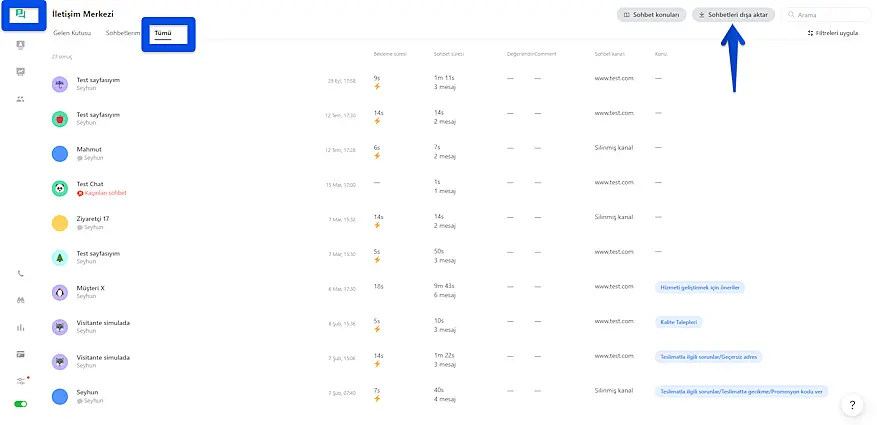Switch to the Gelen Kutusu tab
877x425 pixels.
coord(72,33)
